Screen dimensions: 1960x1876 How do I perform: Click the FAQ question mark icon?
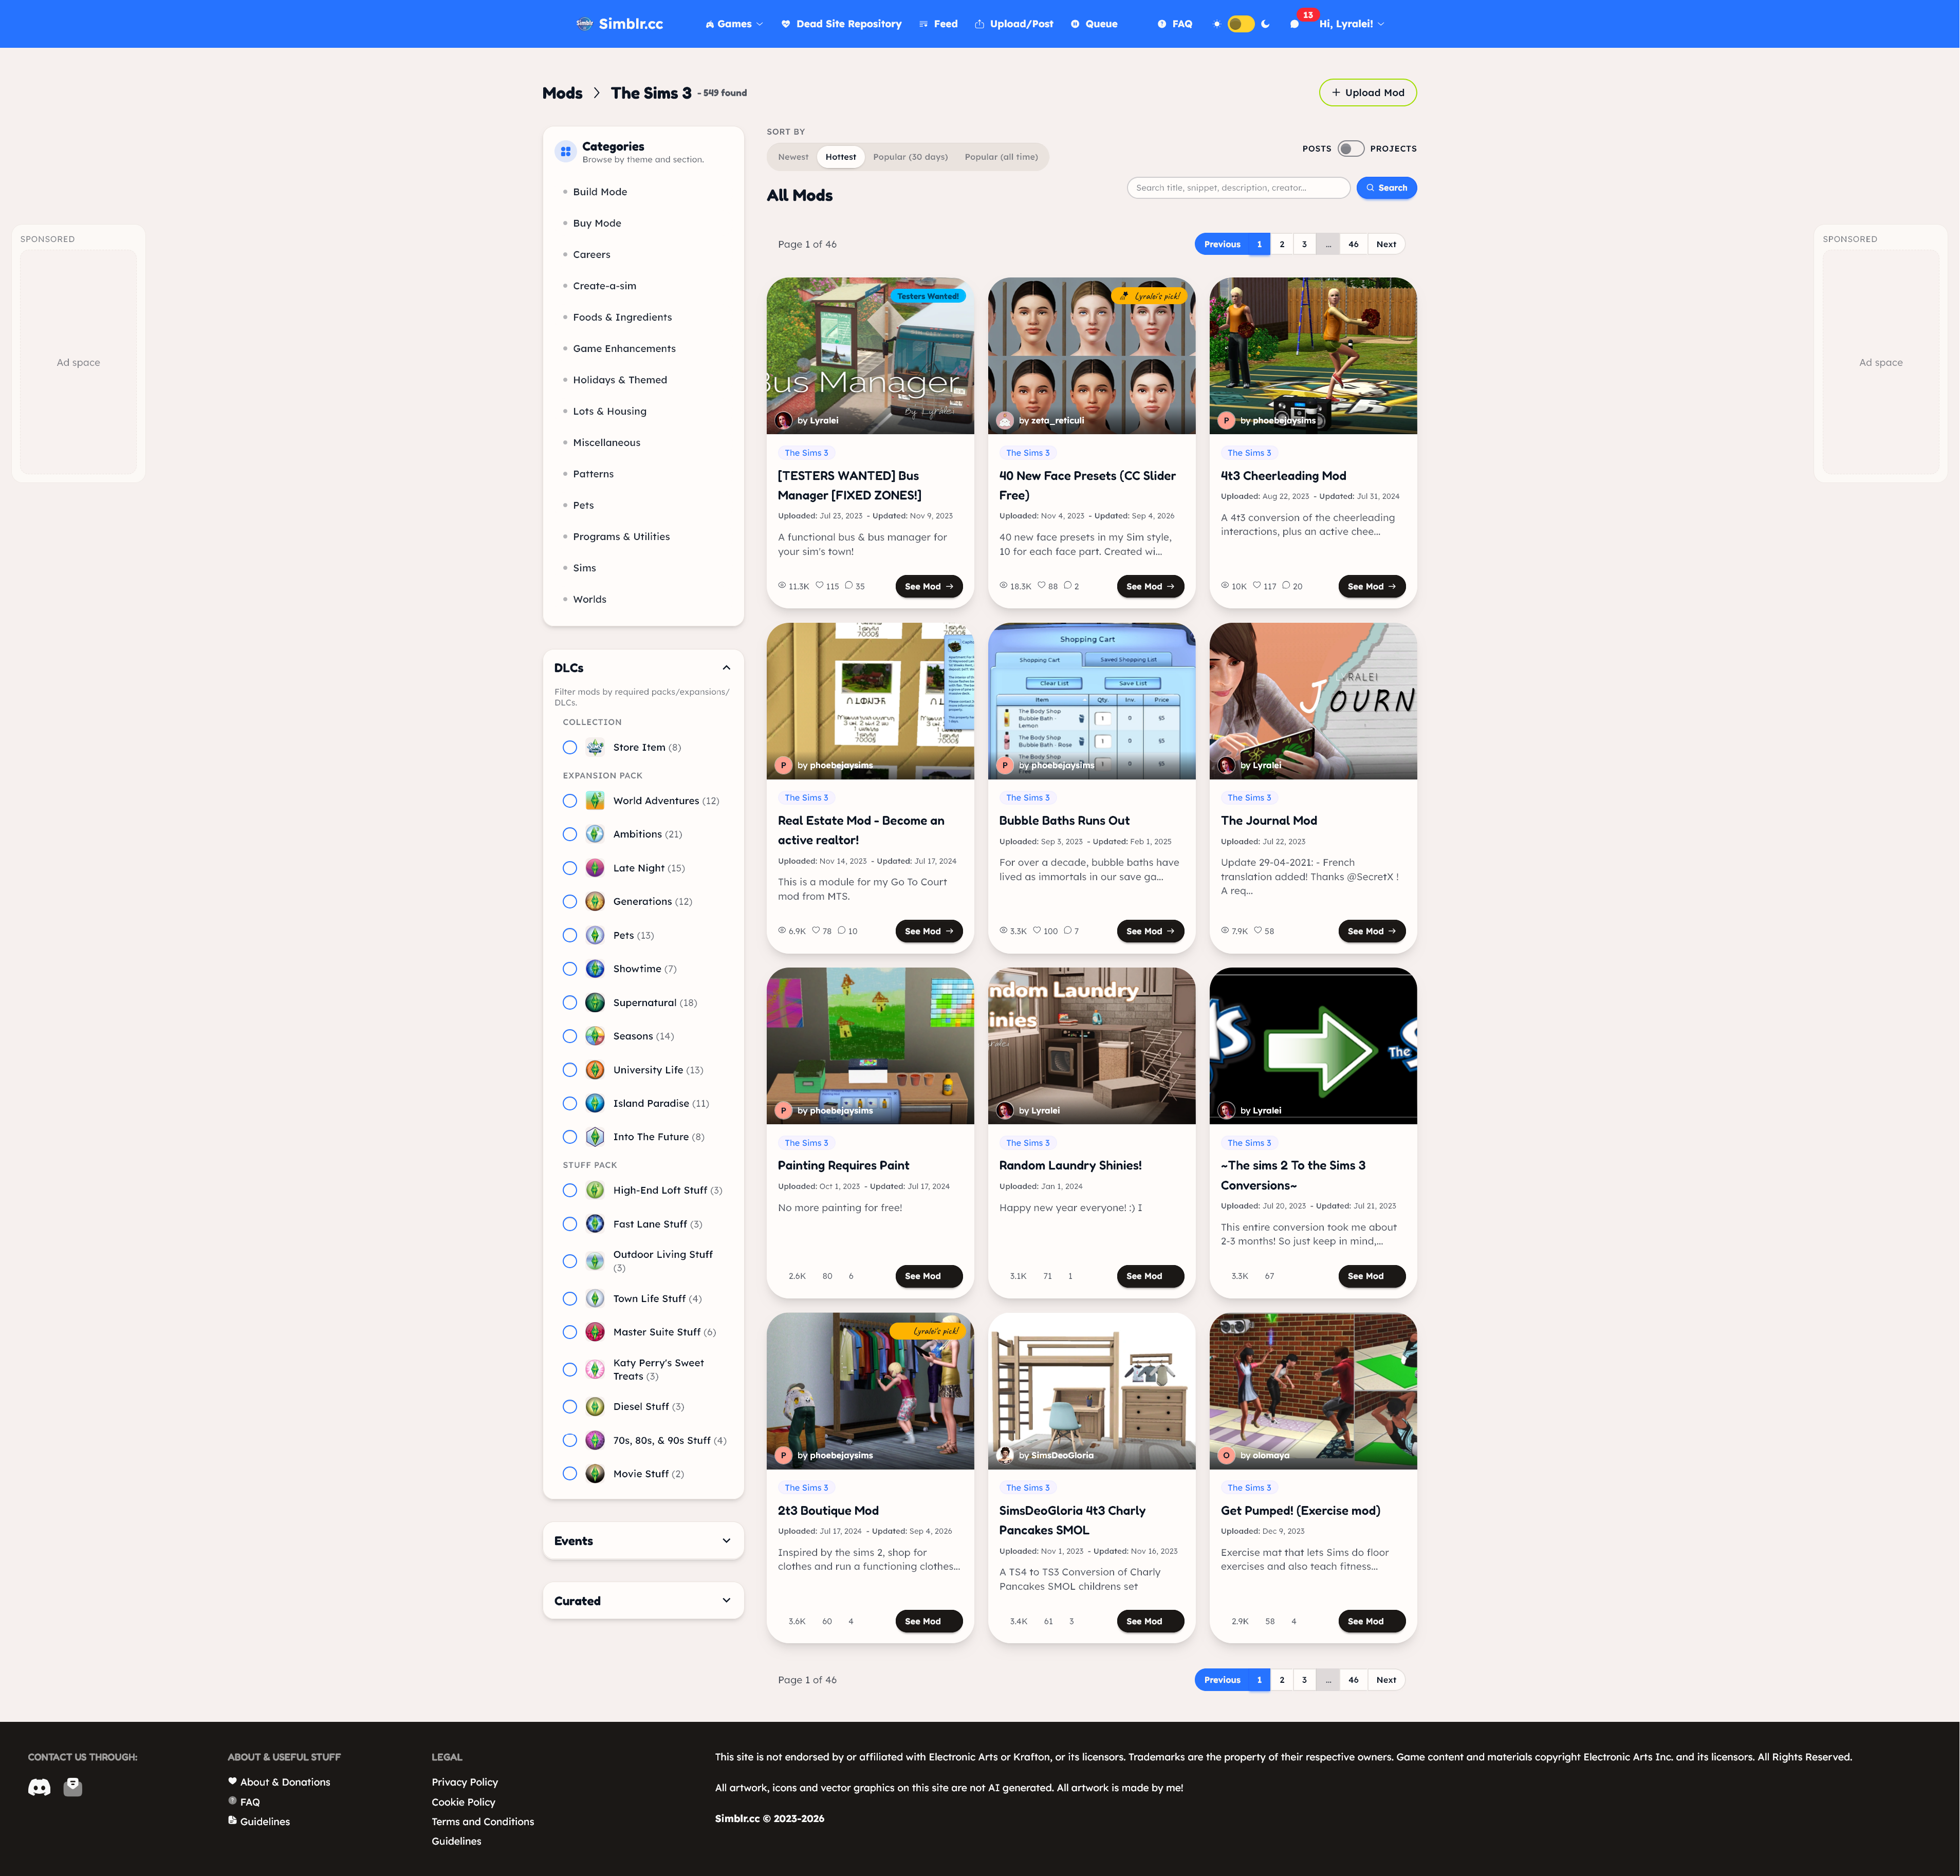(x=1162, y=24)
